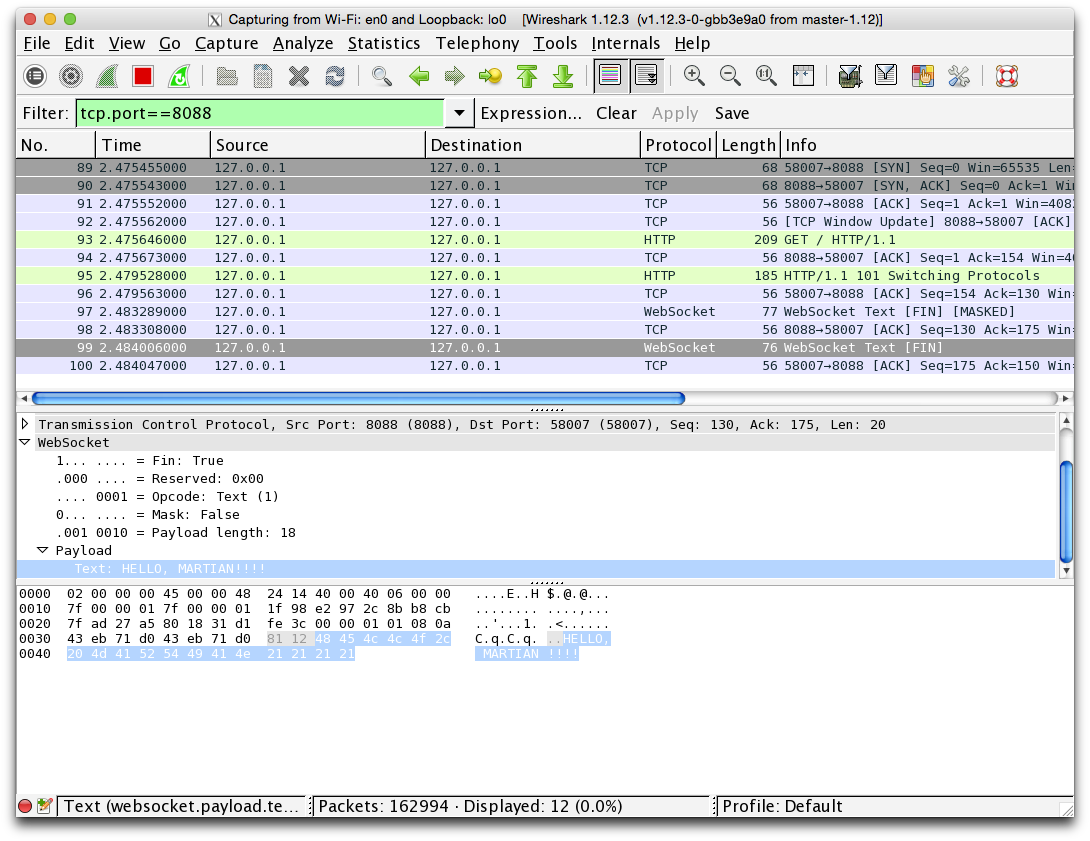Viewport: 1090px width, 841px height.
Task: Save the capture file icon
Action: point(263,76)
